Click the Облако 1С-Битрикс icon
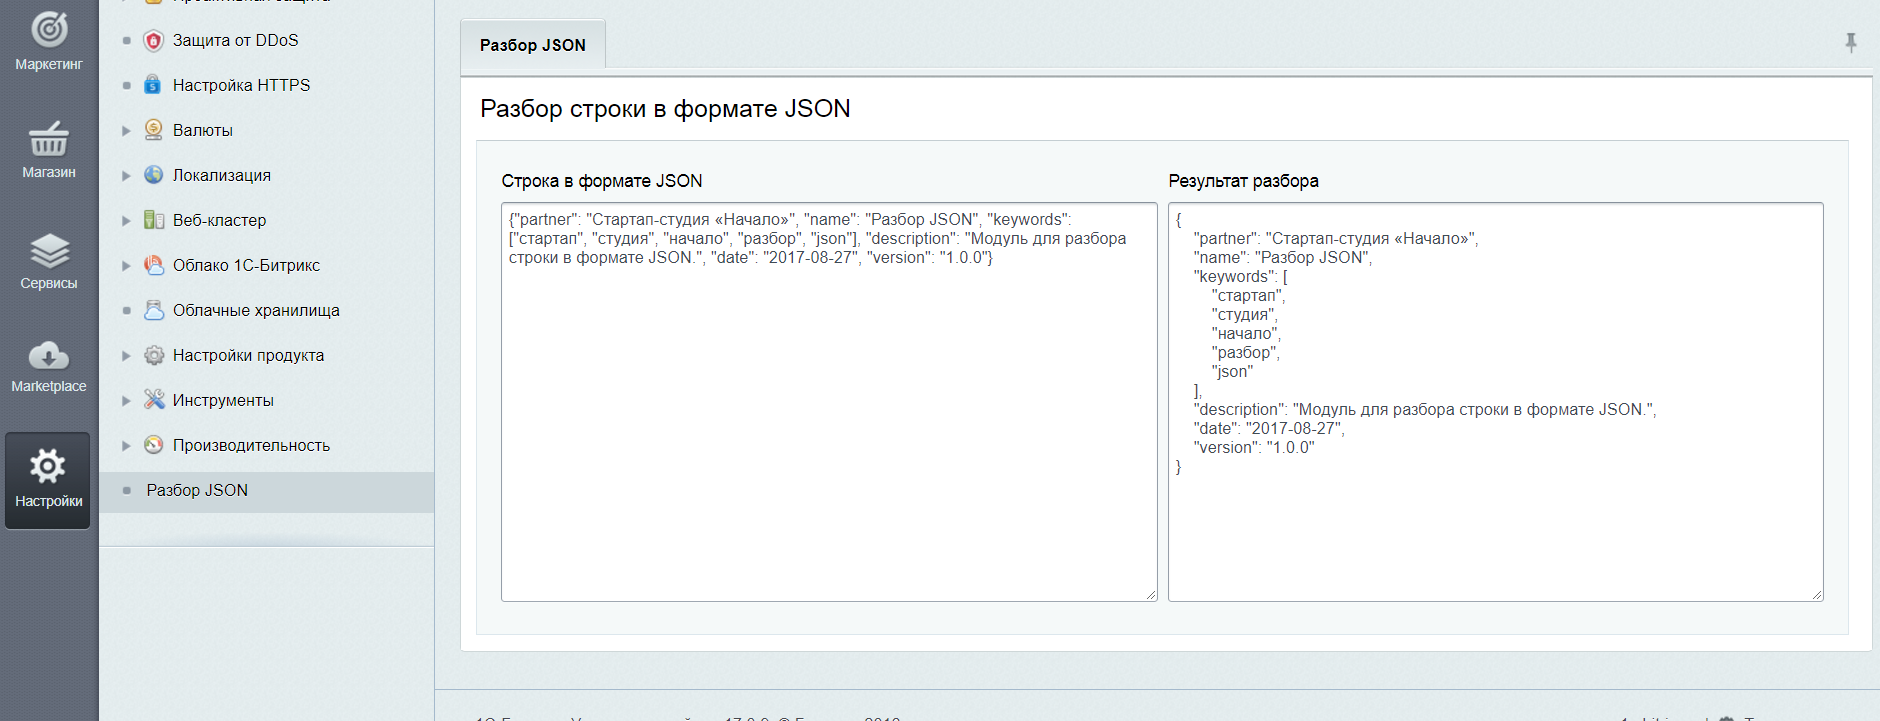Viewport: 1880px width, 721px height. pos(153,265)
